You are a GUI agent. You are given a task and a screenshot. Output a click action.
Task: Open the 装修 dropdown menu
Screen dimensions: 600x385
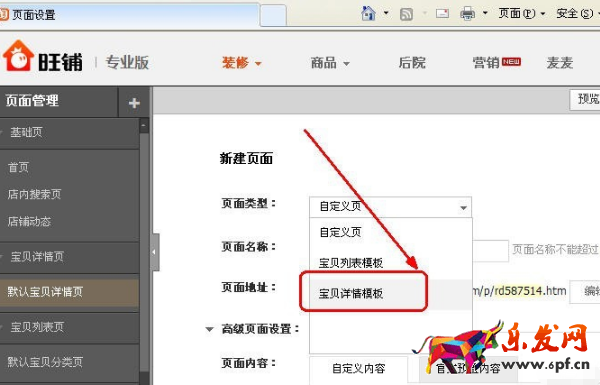(241, 62)
